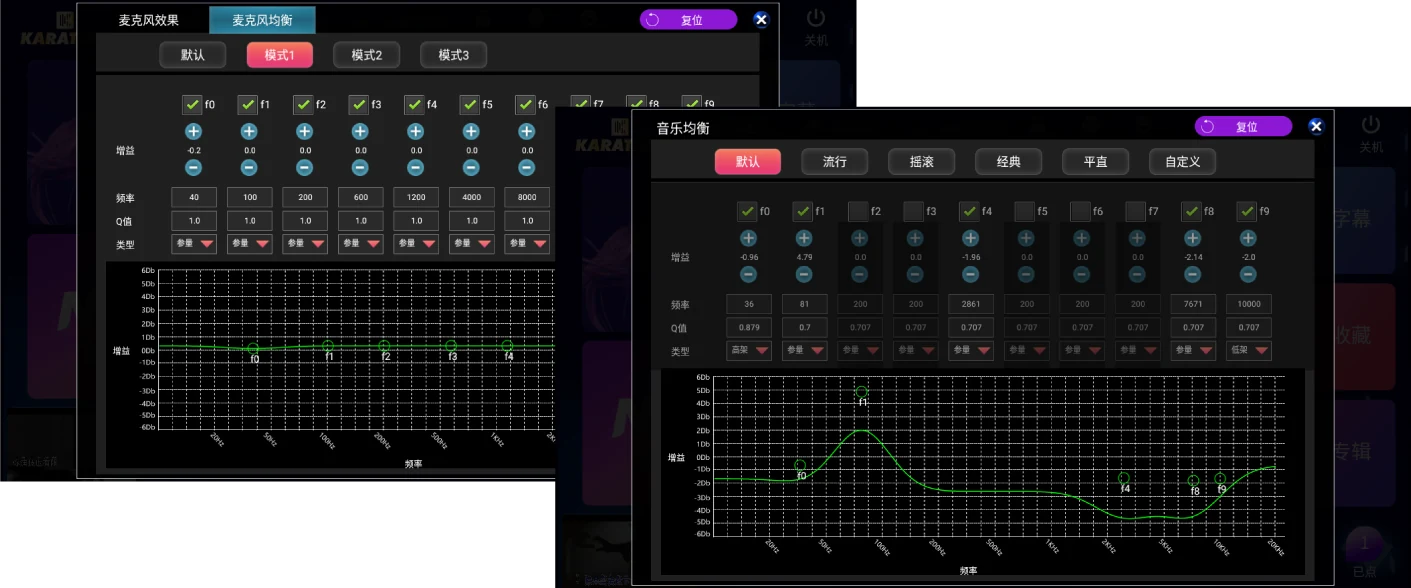Decrease f6 gain in 麦克风均衡 window
The width and height of the screenshot is (1411, 588).
[x=527, y=167]
